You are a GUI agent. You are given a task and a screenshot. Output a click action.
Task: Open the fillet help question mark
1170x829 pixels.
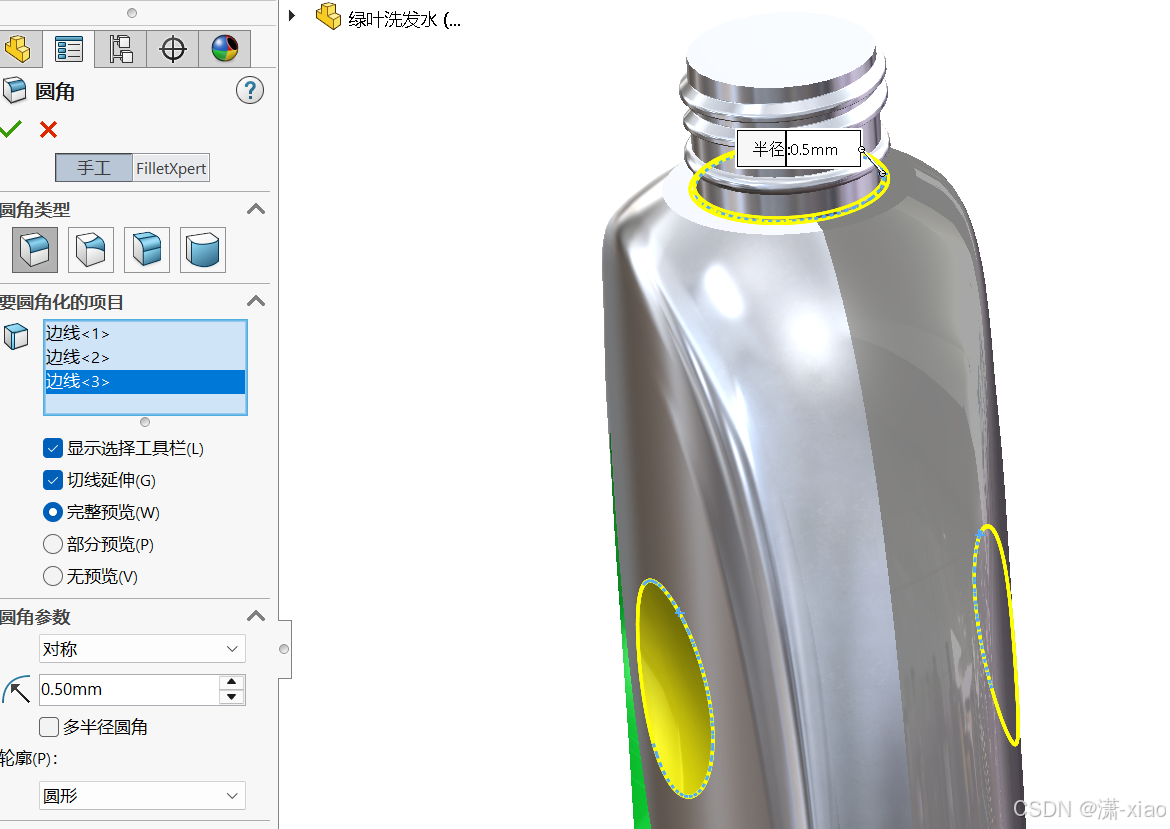point(250,90)
